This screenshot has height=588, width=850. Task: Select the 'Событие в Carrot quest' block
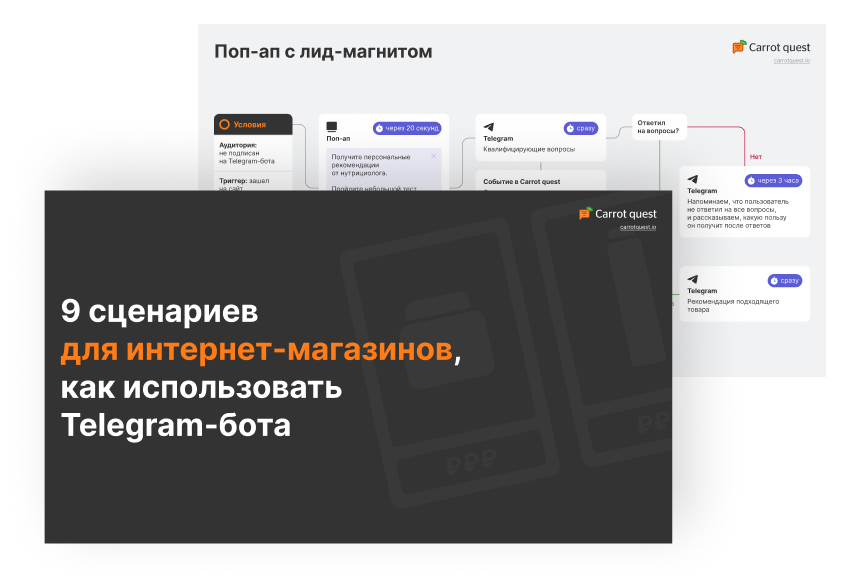click(540, 181)
